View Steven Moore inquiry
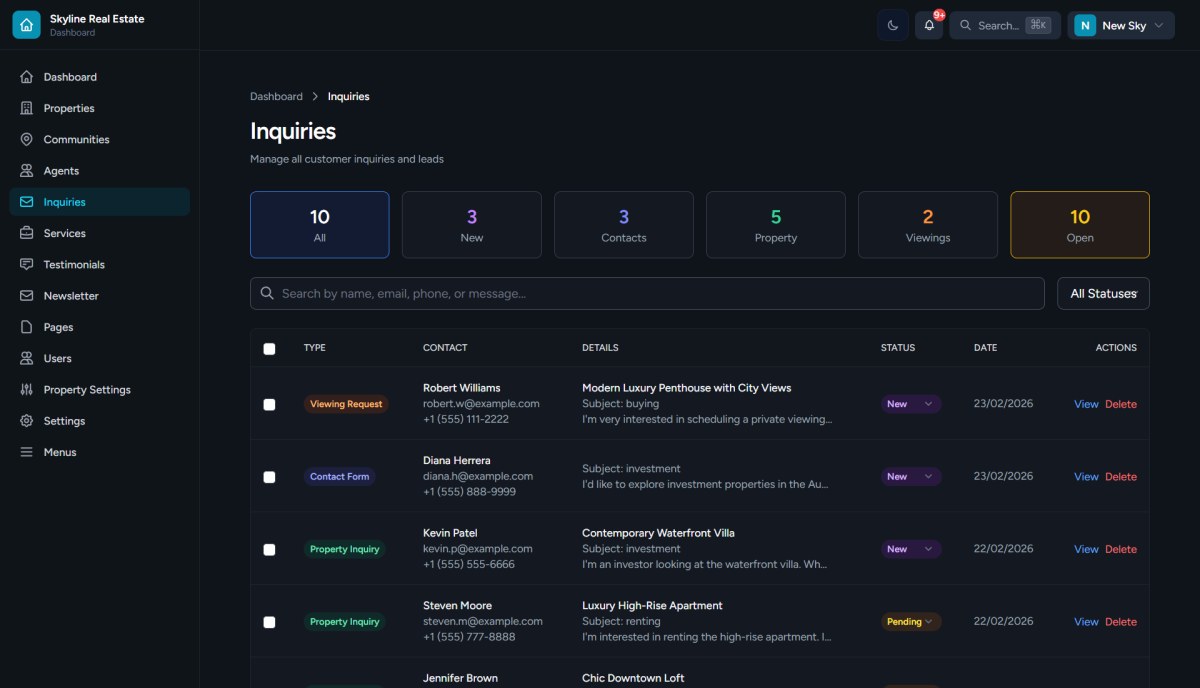This screenshot has width=1200, height=688. click(1086, 622)
